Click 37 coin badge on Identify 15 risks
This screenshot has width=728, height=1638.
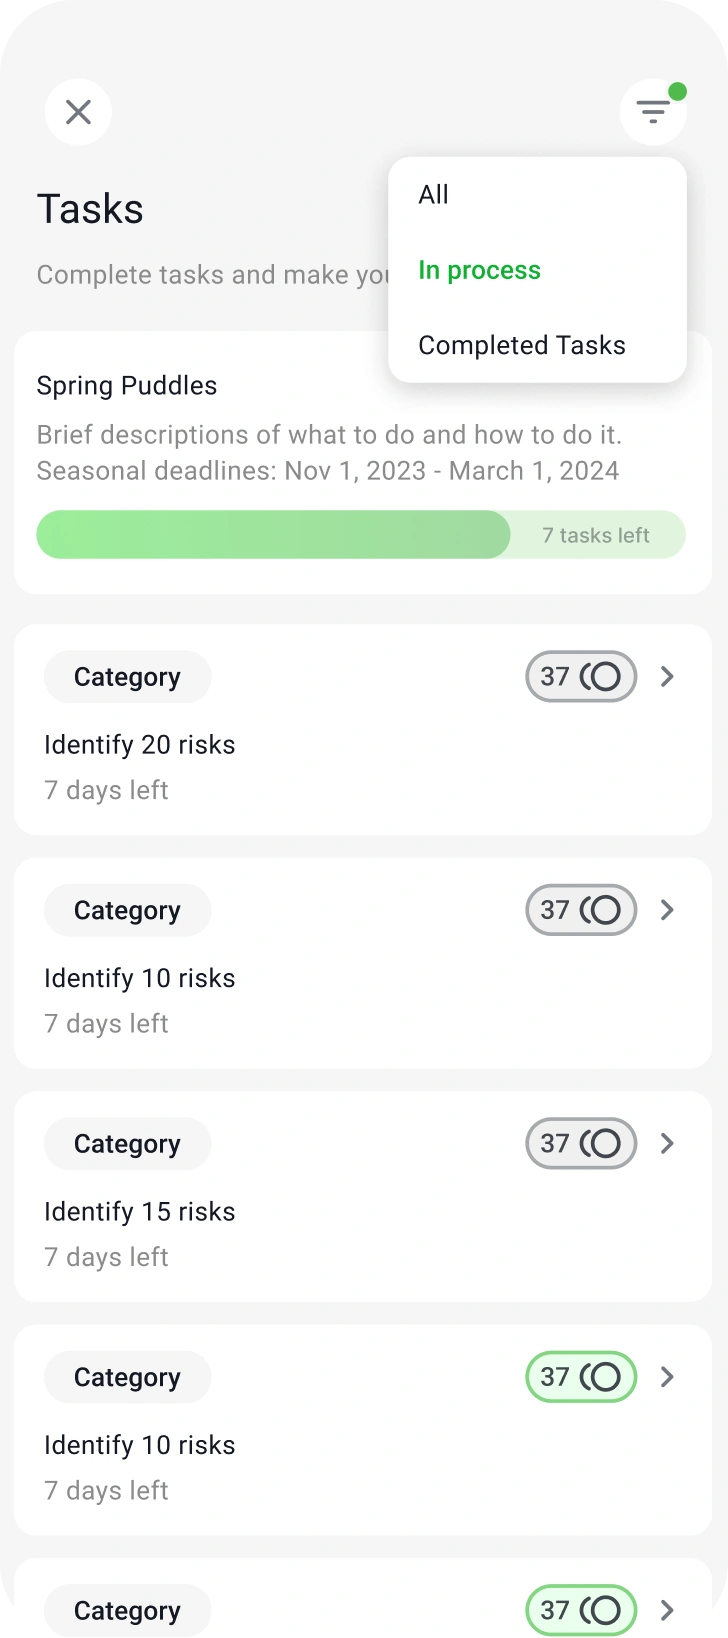pyautogui.click(x=581, y=1143)
